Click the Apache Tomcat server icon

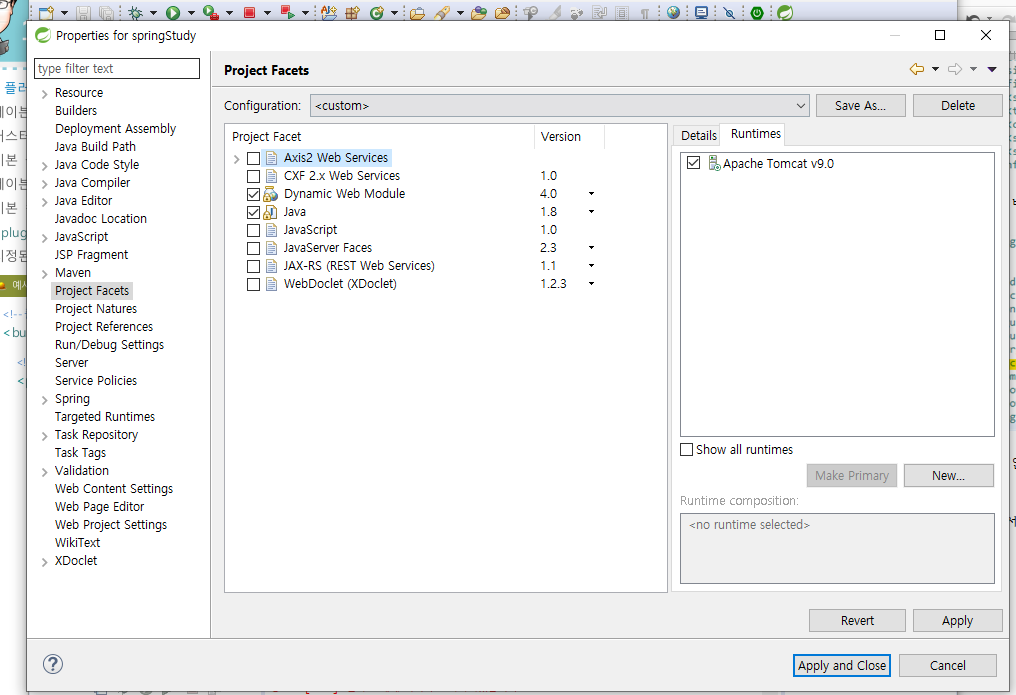point(714,163)
